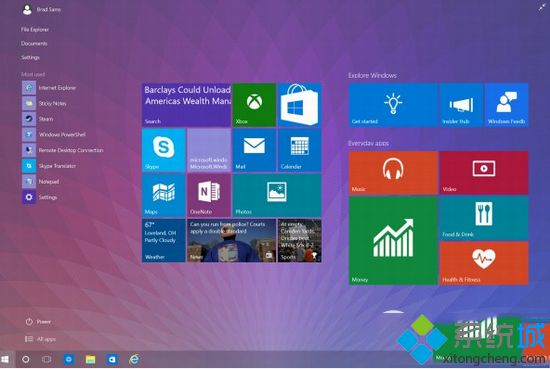Open the Get started tile

(393, 105)
